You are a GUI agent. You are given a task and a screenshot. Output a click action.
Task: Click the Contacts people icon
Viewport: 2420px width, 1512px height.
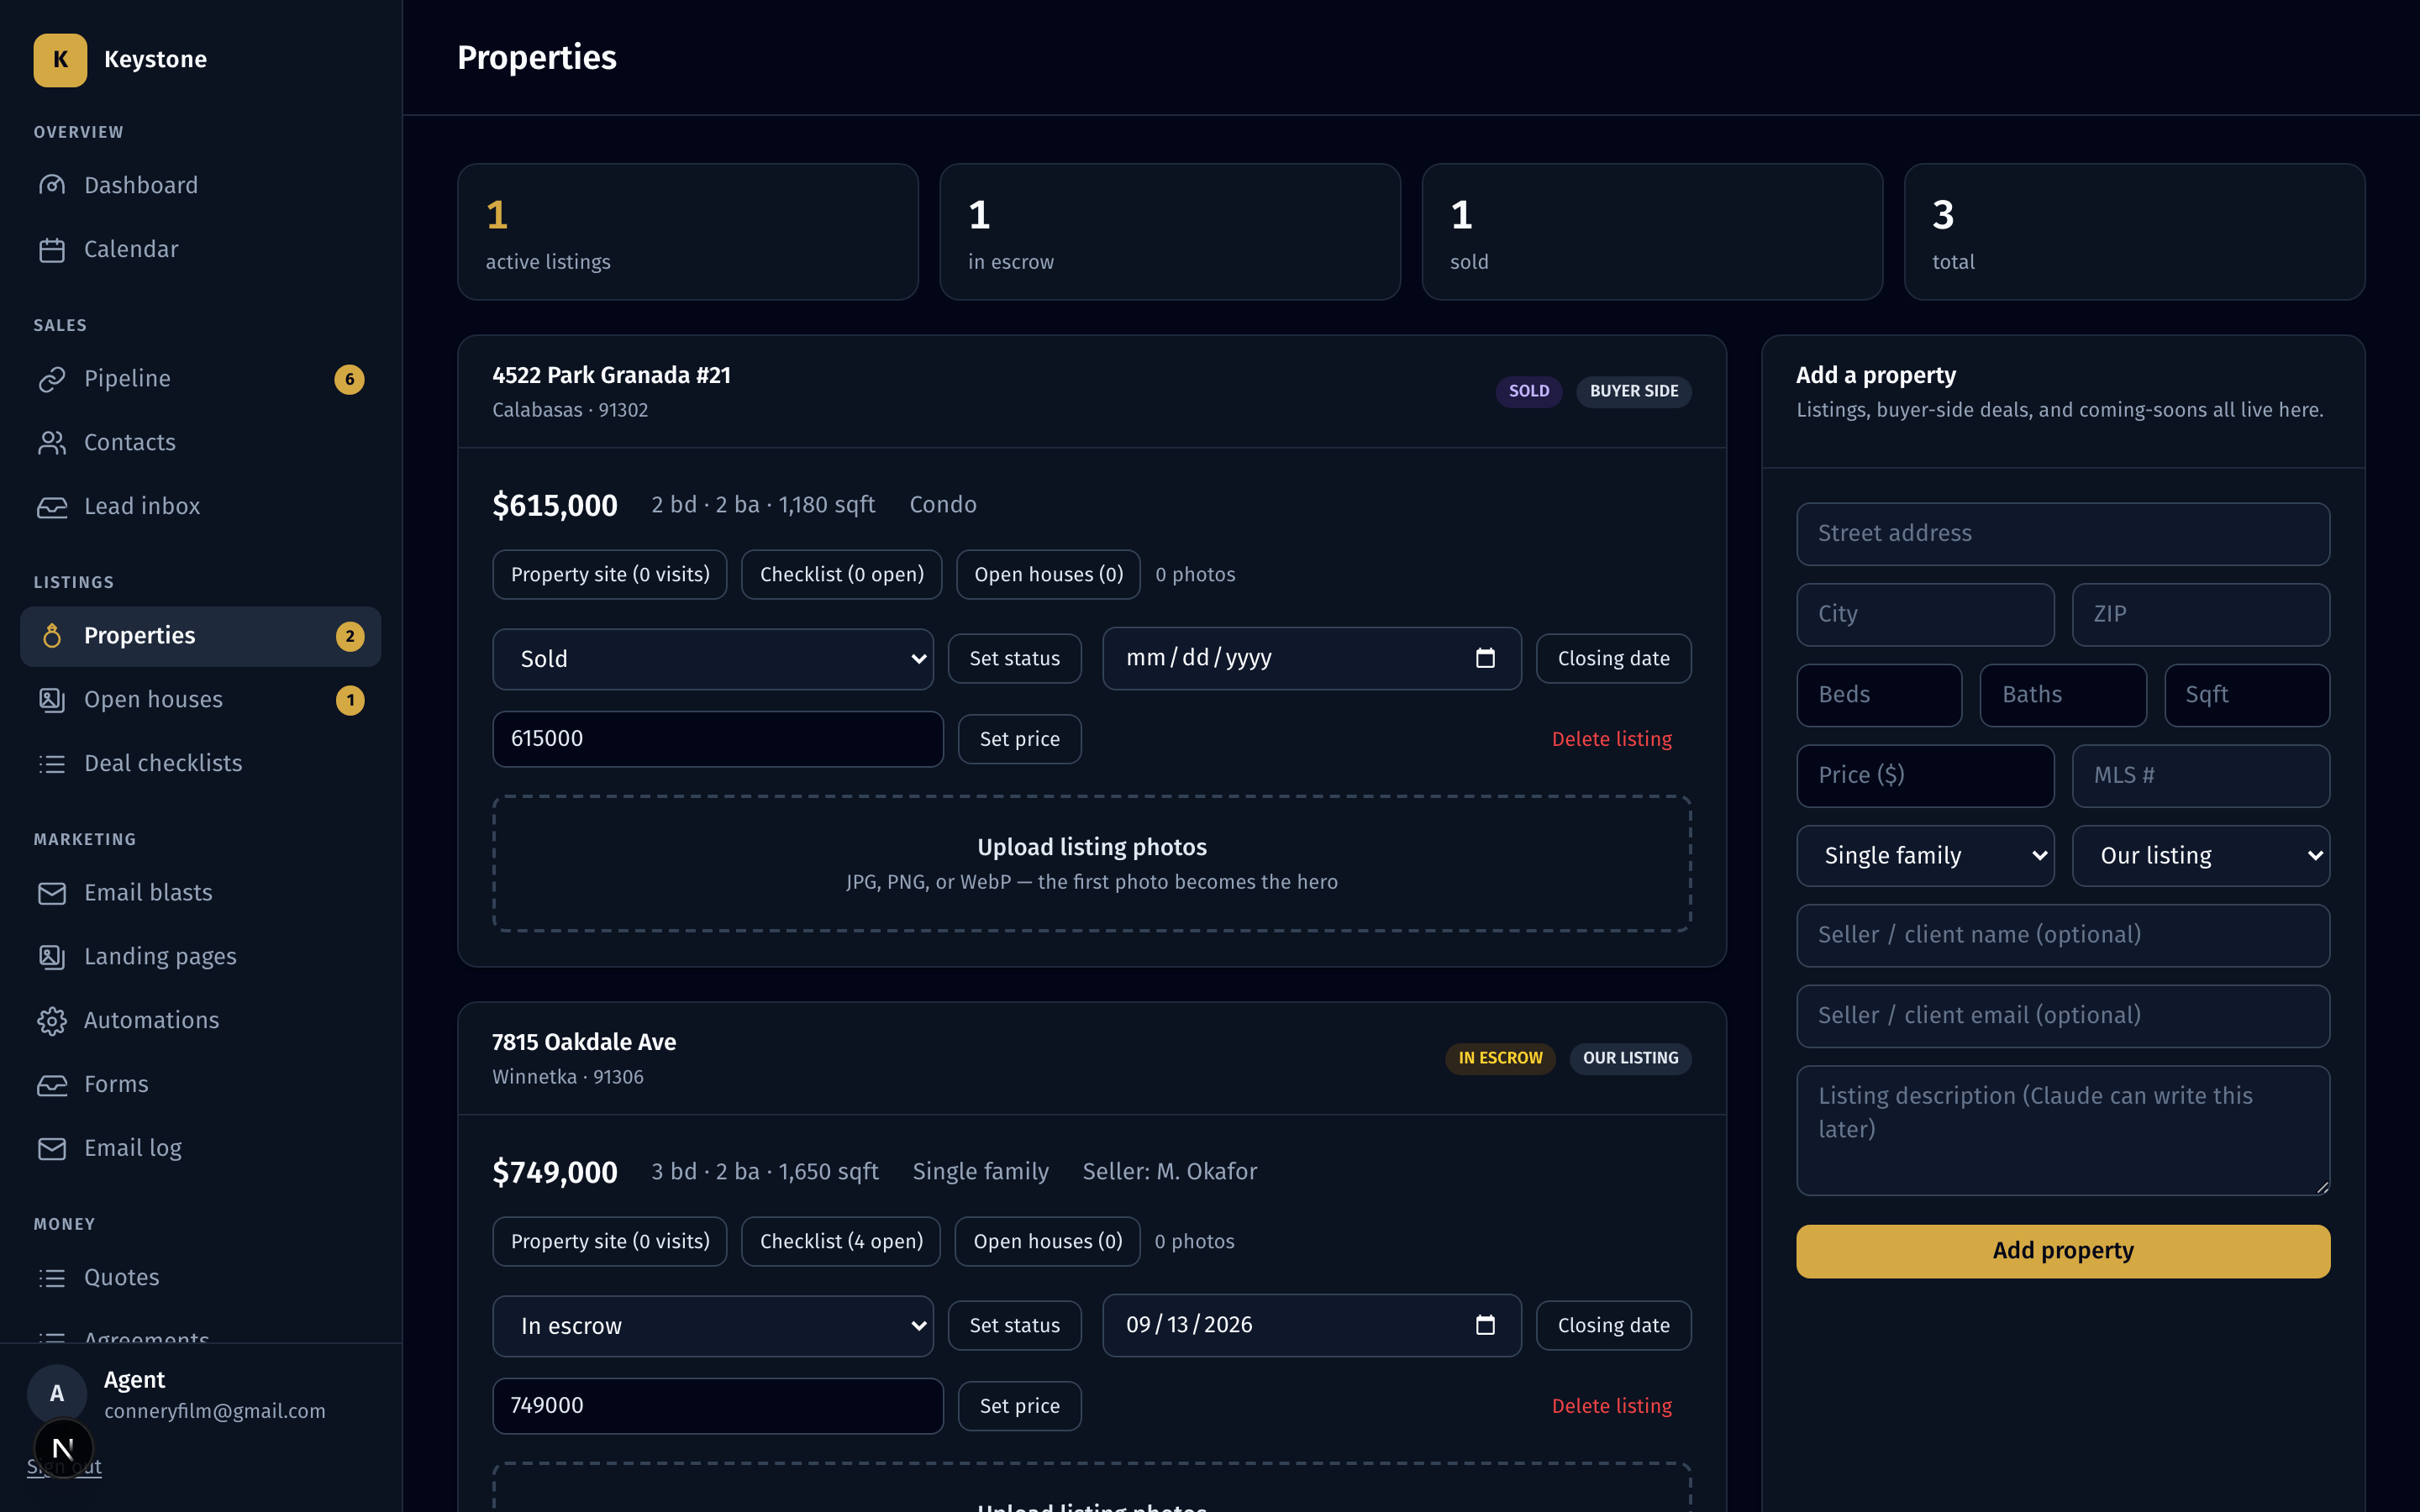[52, 443]
